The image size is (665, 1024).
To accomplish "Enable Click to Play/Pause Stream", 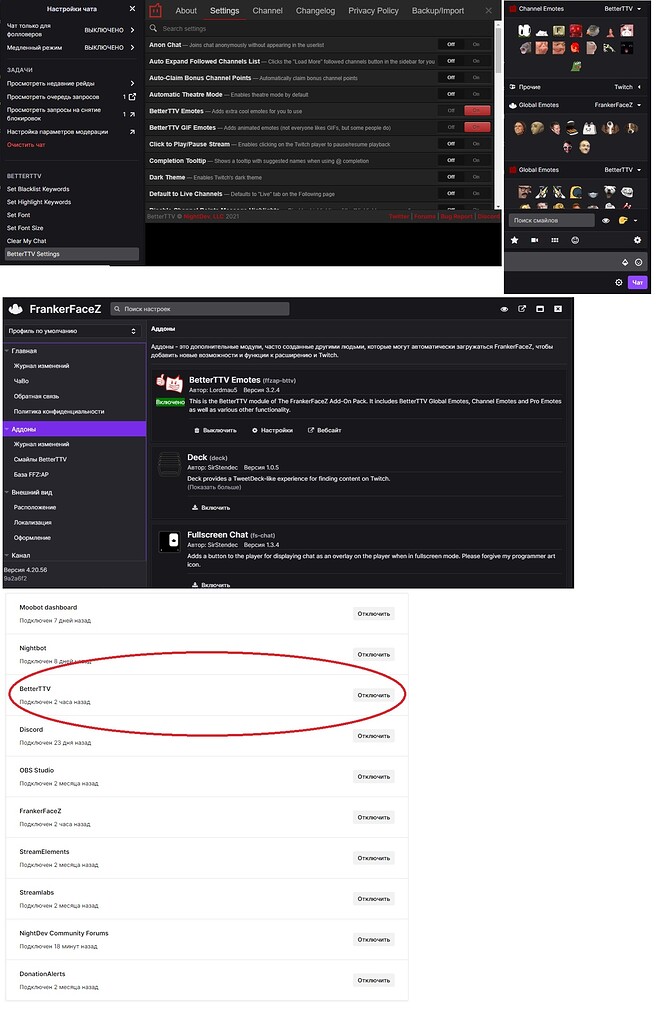I will click(476, 144).
